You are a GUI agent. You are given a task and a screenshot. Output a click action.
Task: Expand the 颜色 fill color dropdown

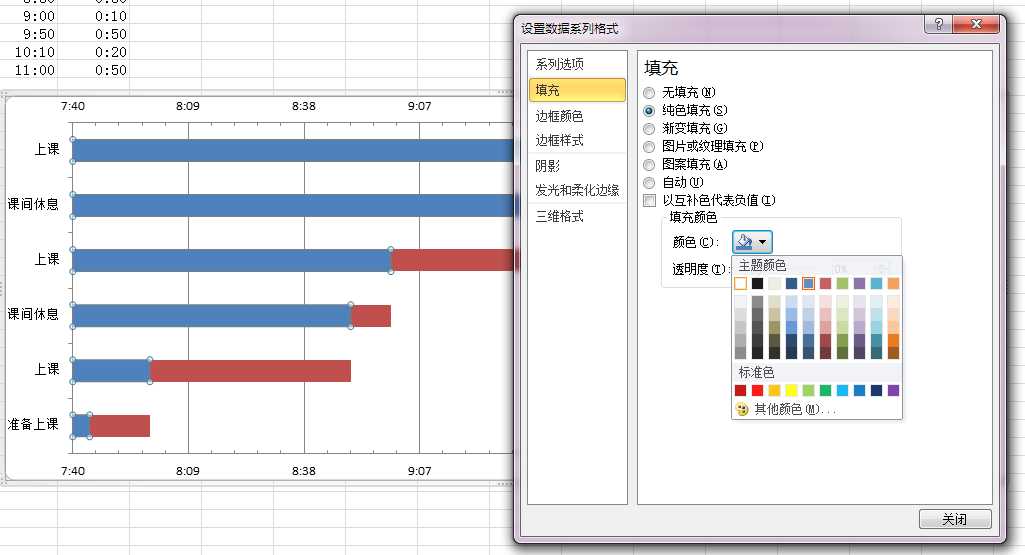[x=752, y=242]
